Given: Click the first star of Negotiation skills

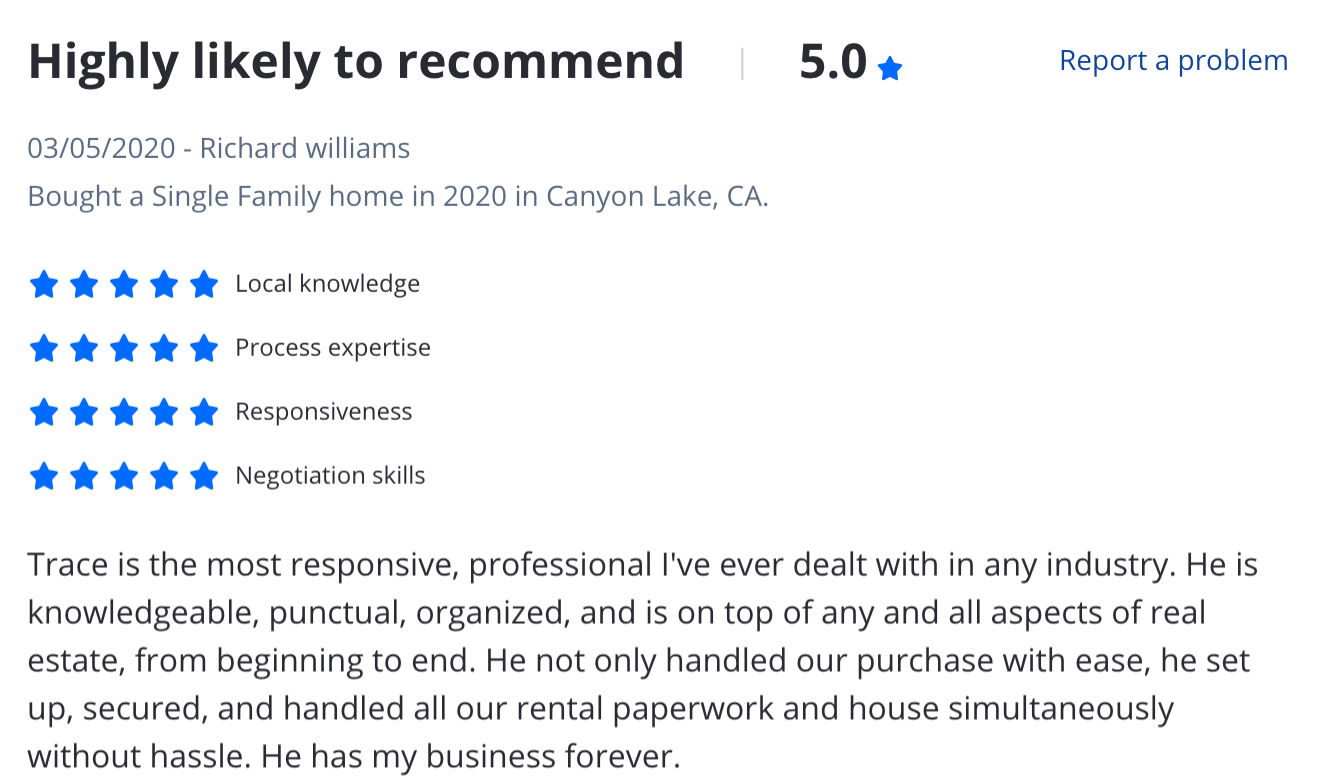Looking at the screenshot, I should (x=44, y=476).
